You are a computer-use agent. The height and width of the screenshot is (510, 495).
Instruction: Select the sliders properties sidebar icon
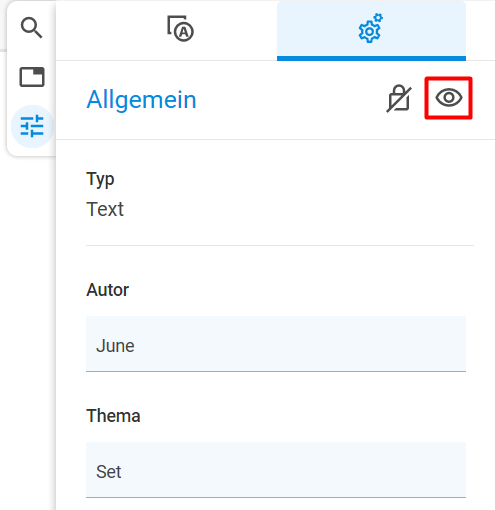pos(32,126)
